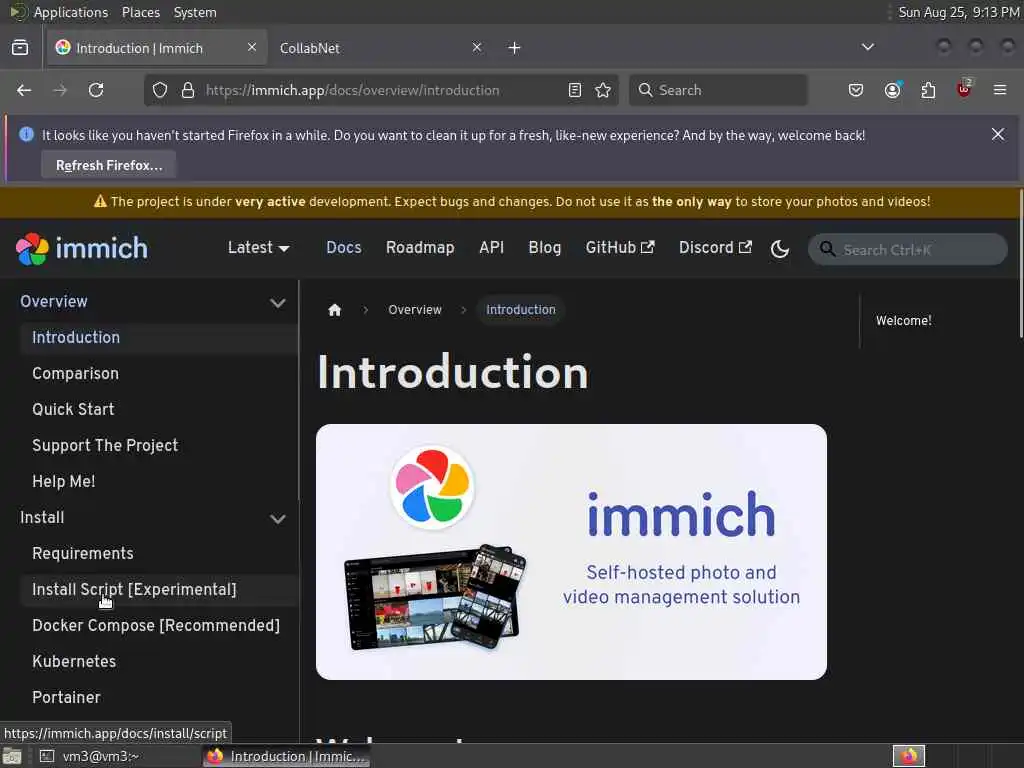
Task: Close the Introduction | Immich tab
Action: pos(252,47)
